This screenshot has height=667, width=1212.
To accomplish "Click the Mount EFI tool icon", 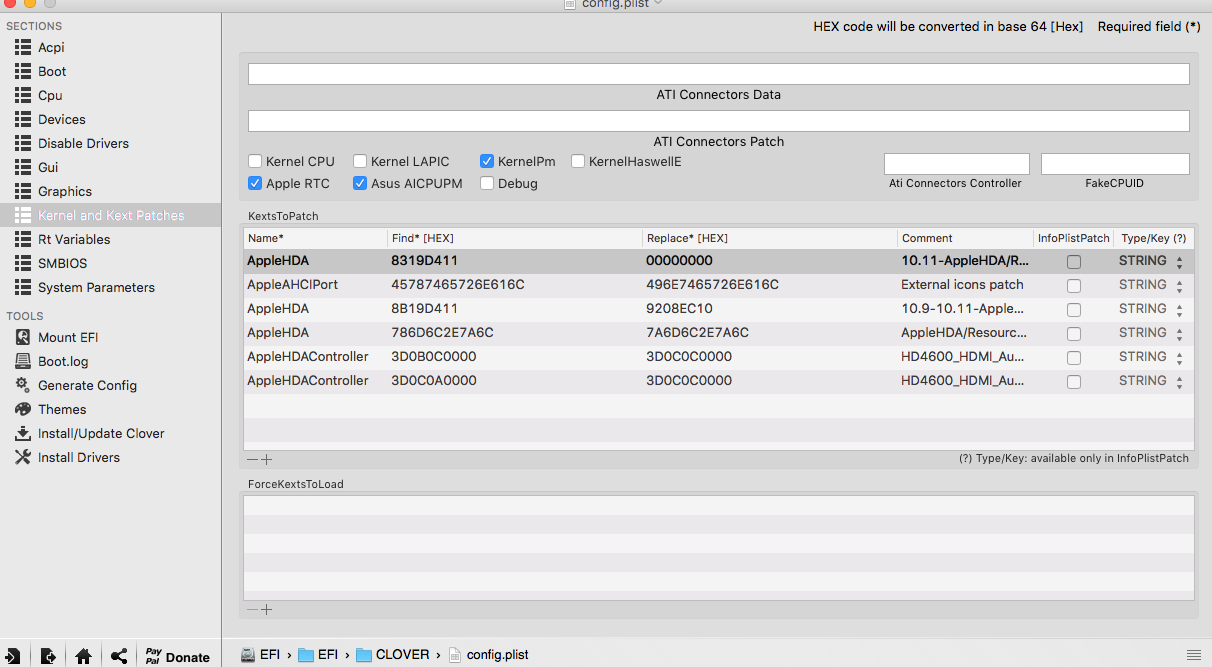I will pyautogui.click(x=22, y=337).
